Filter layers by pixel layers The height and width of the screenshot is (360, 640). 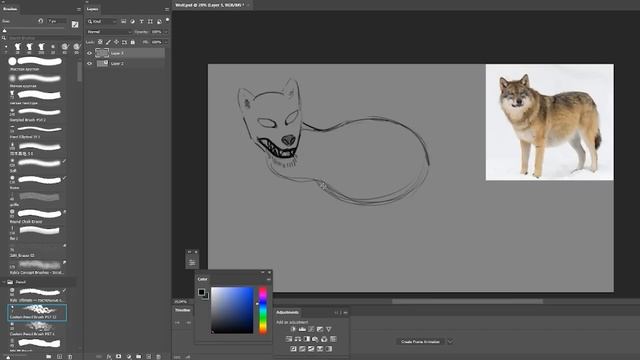(x=123, y=21)
